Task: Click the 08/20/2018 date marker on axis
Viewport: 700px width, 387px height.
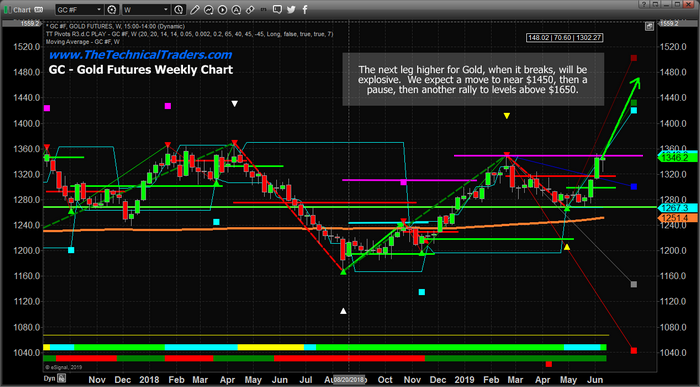Action: [350, 379]
